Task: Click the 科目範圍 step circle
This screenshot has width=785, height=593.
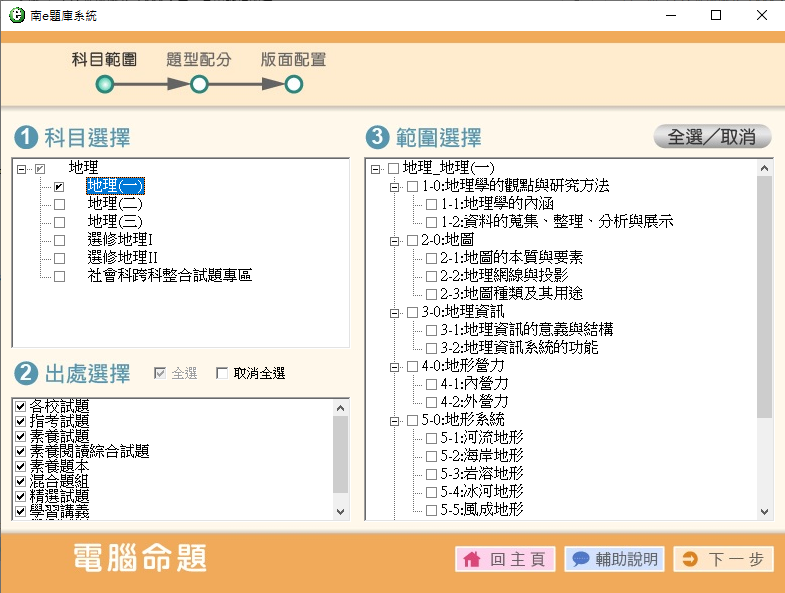Action: point(104,85)
